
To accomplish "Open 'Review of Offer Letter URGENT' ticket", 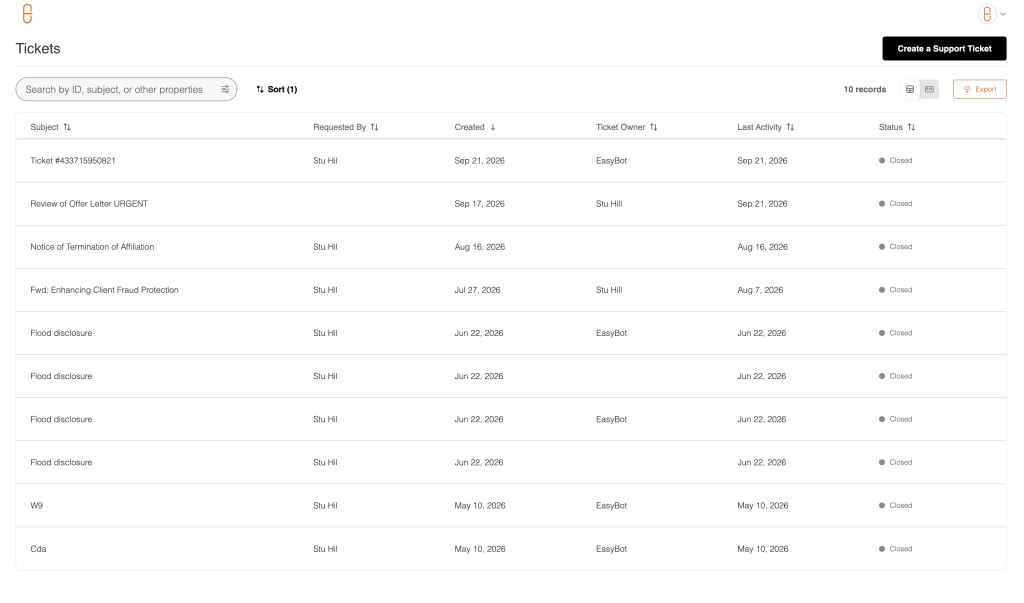I will [89, 204].
